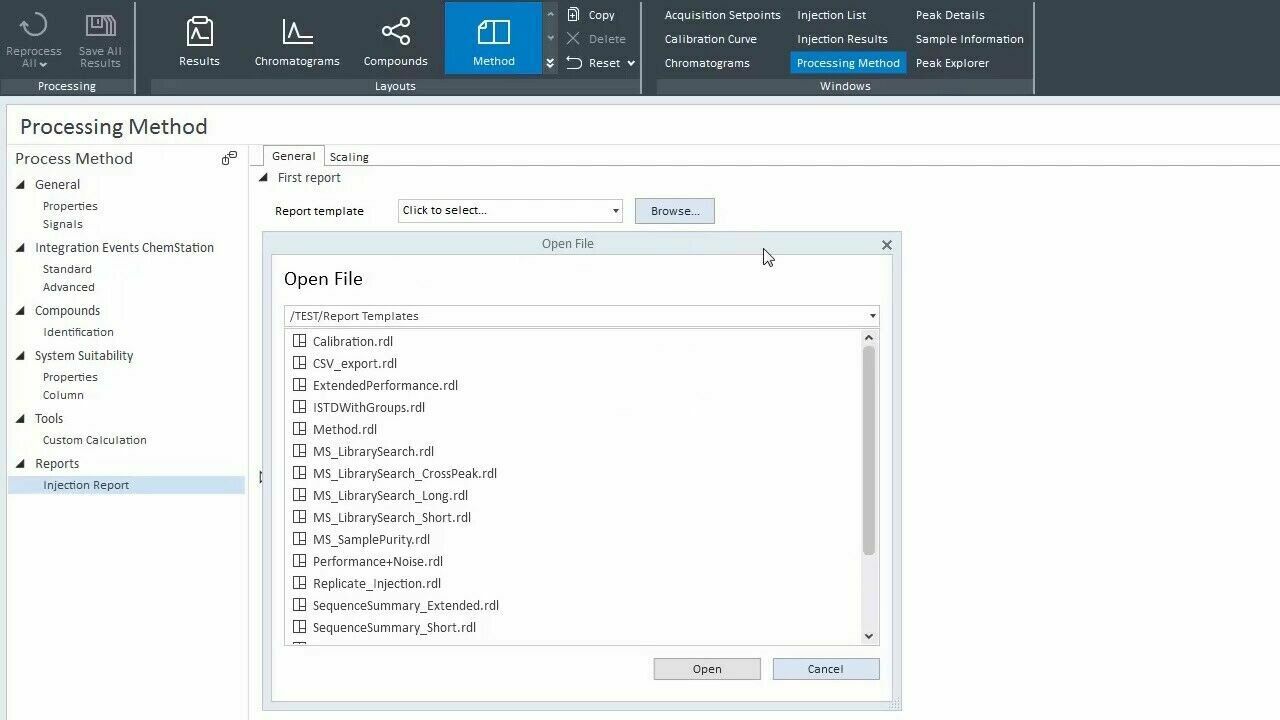Click the Open button
Screen dimensions: 1280x720
[x=706, y=669]
